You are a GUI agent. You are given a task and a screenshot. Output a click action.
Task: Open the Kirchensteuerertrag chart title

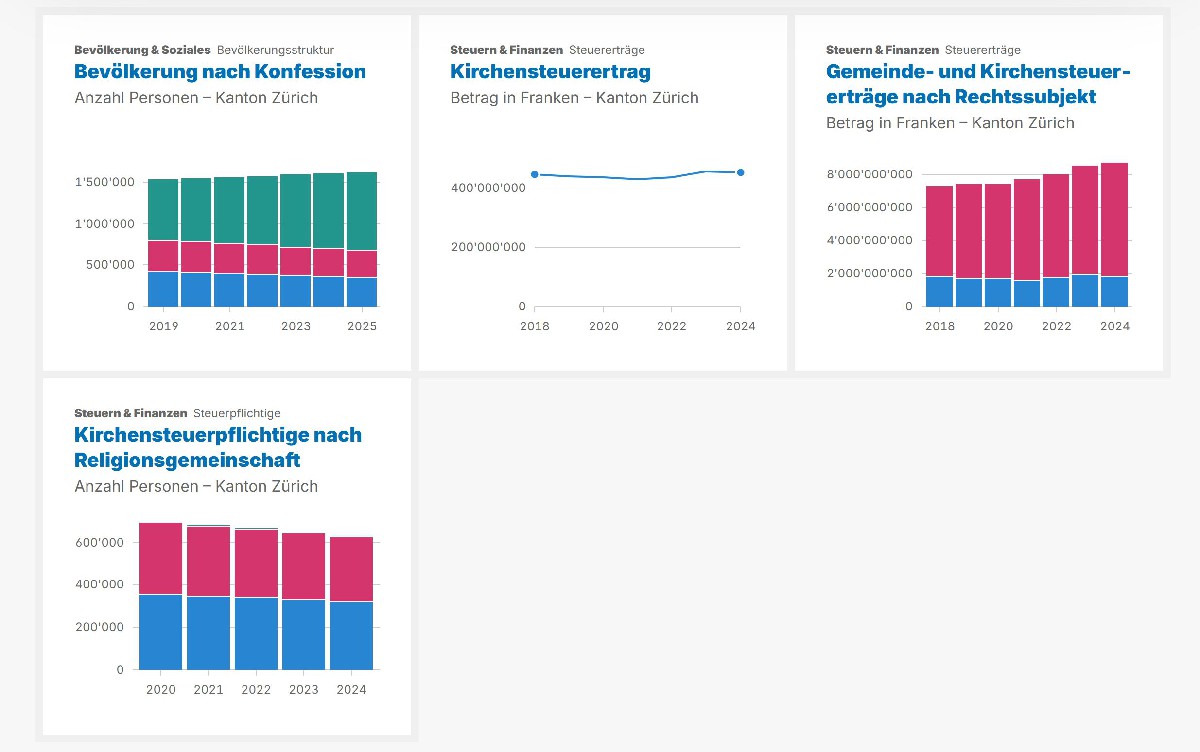click(550, 72)
